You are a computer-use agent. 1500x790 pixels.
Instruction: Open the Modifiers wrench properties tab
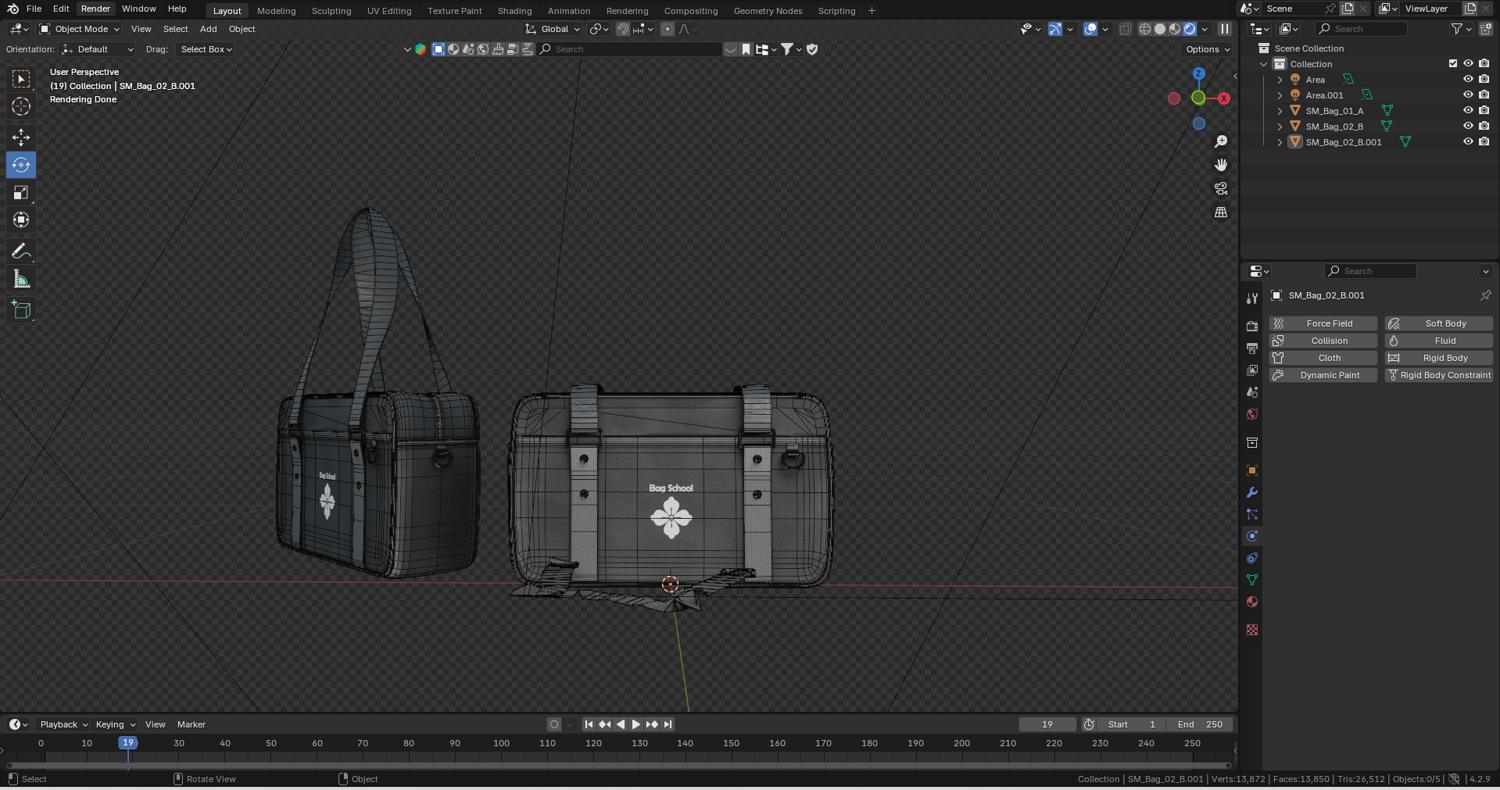(x=1252, y=492)
